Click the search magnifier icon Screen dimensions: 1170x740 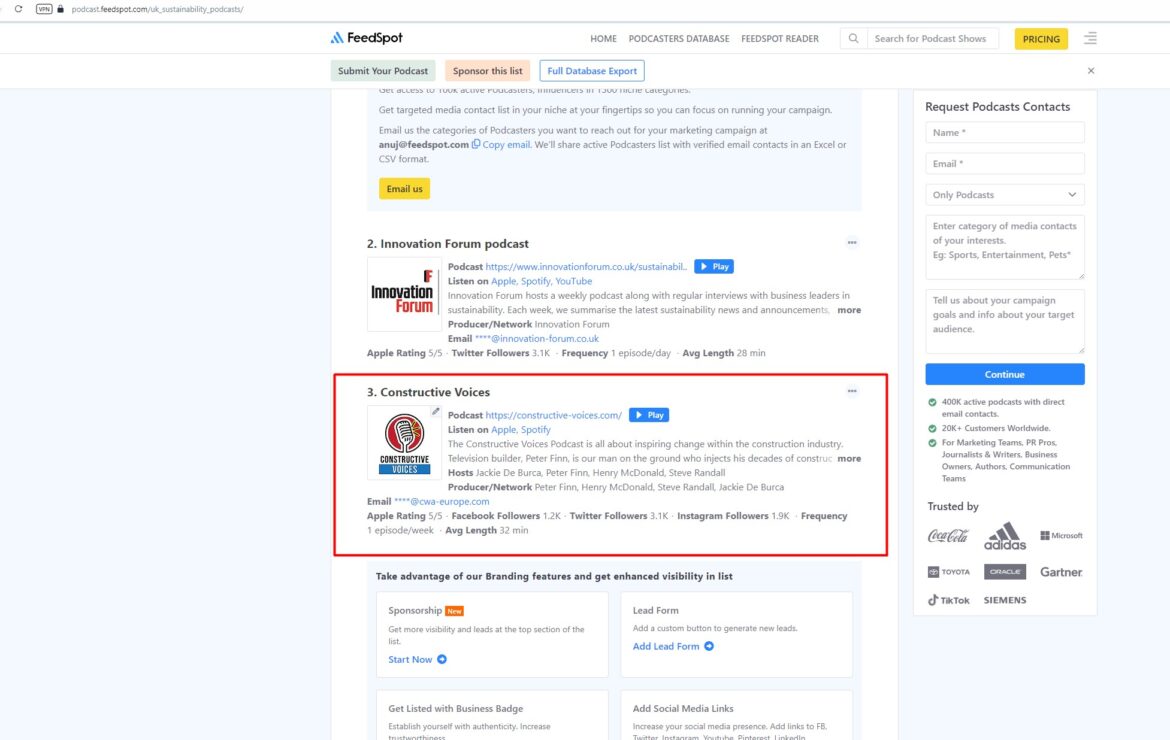(853, 38)
